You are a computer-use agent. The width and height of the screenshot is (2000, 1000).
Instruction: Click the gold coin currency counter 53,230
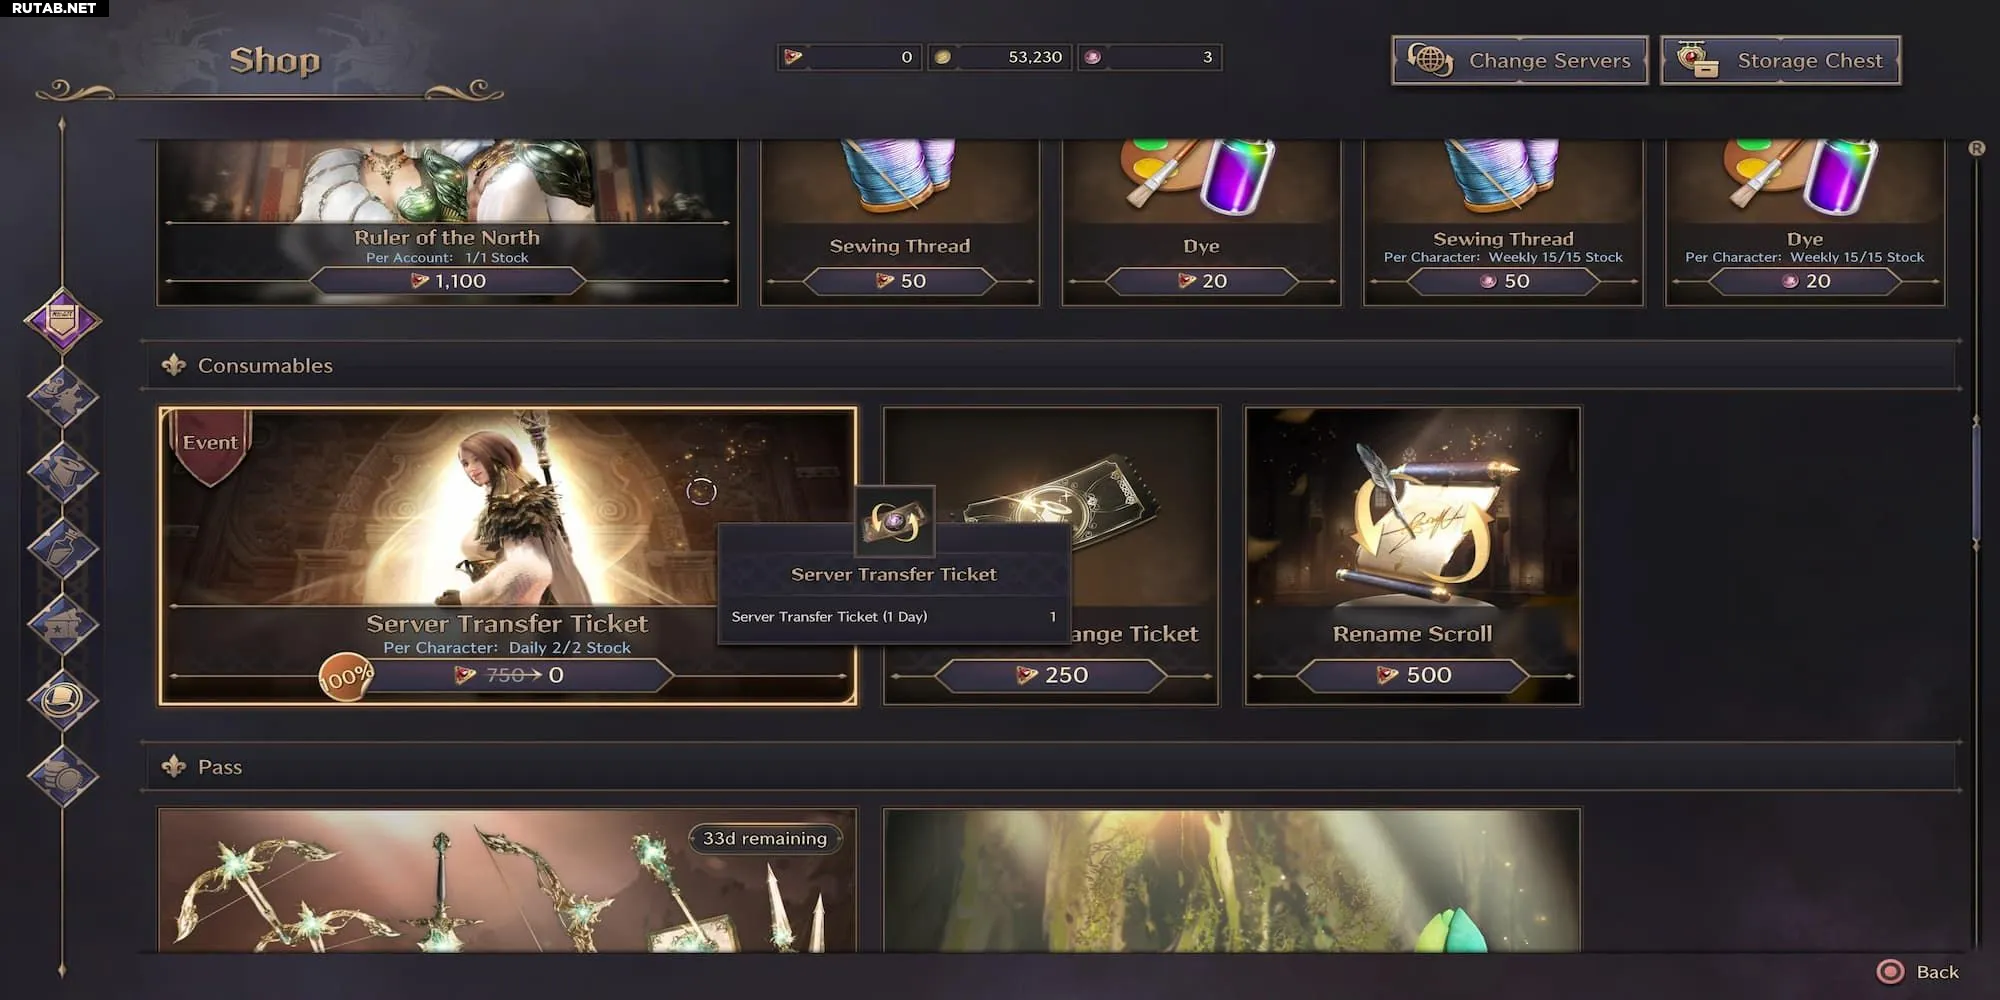(1000, 57)
